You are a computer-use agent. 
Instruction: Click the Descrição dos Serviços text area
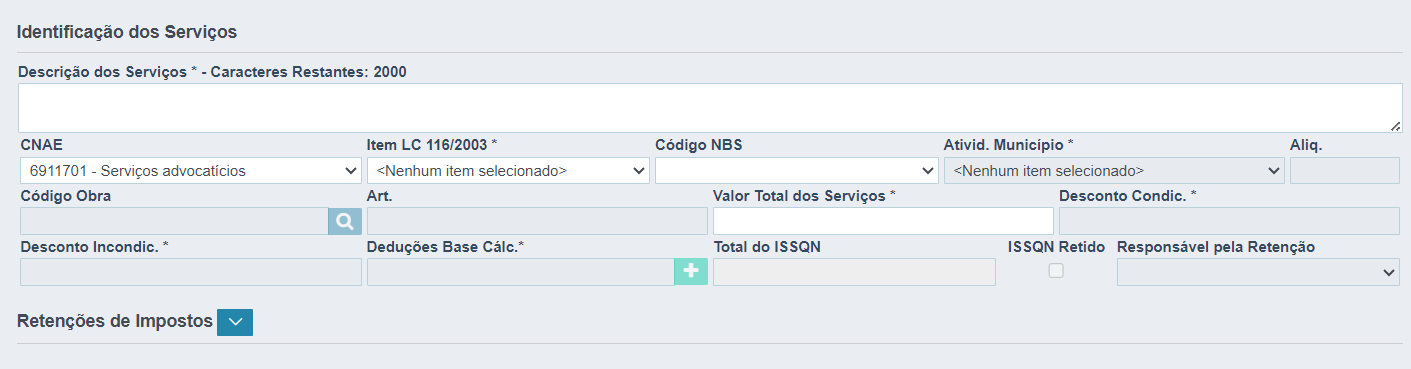[710, 107]
